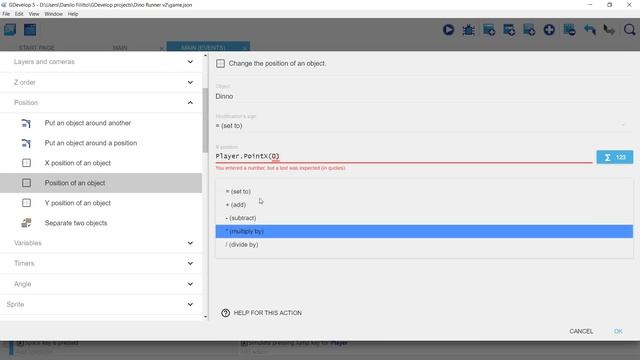Open the File menu
The width and height of the screenshot is (640, 360).
6,14
